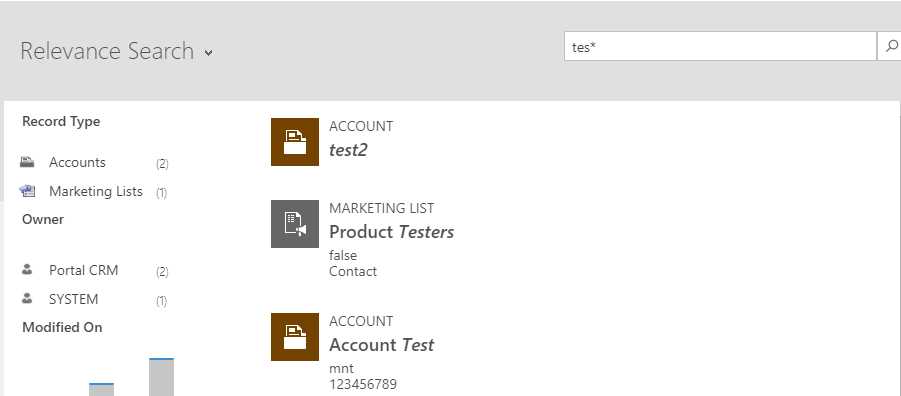
Task: Click the Portal CRM owner person icon
Action: coord(27,270)
